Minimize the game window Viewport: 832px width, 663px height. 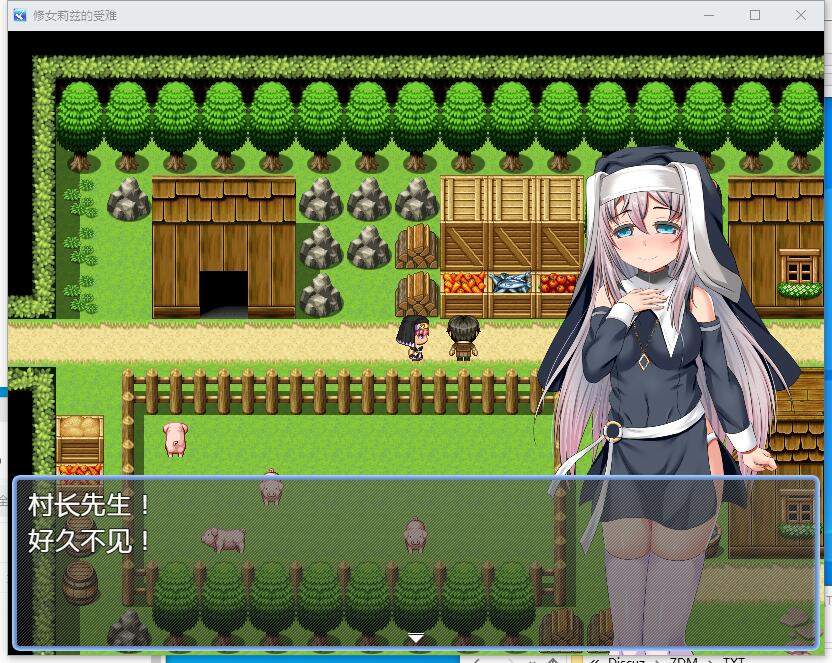point(709,15)
